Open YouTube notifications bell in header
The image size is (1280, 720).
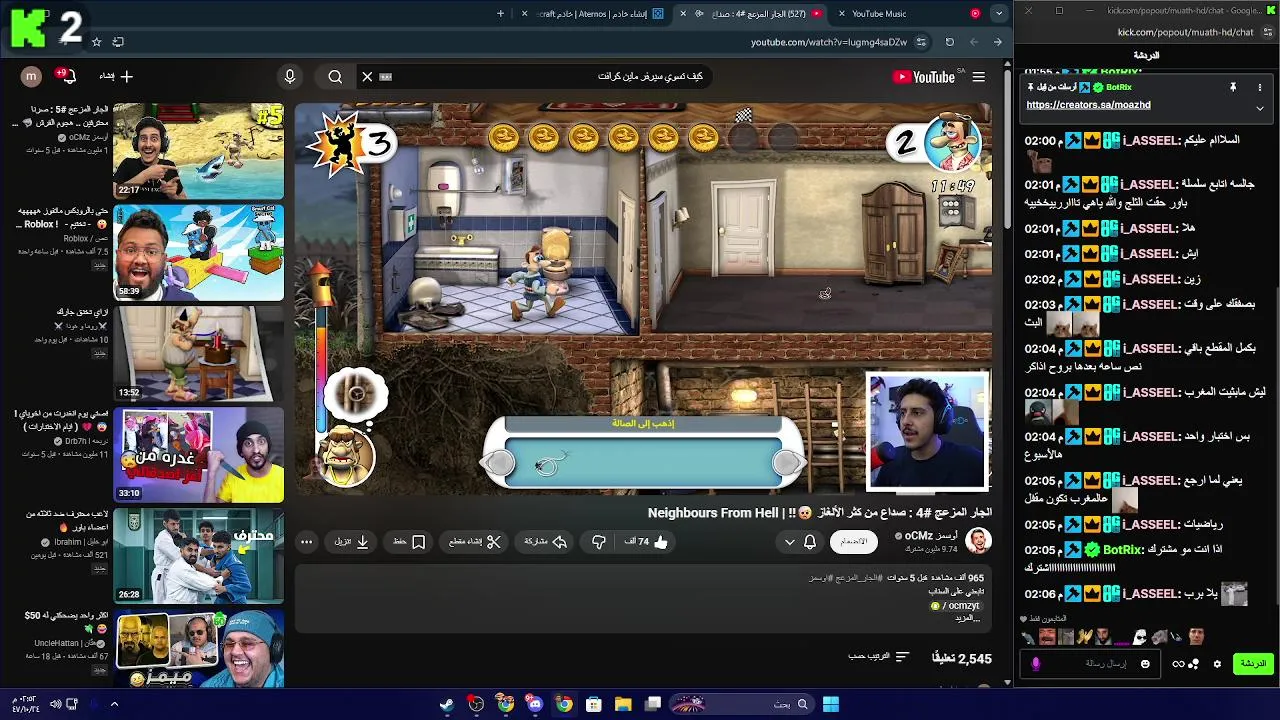coord(68,77)
